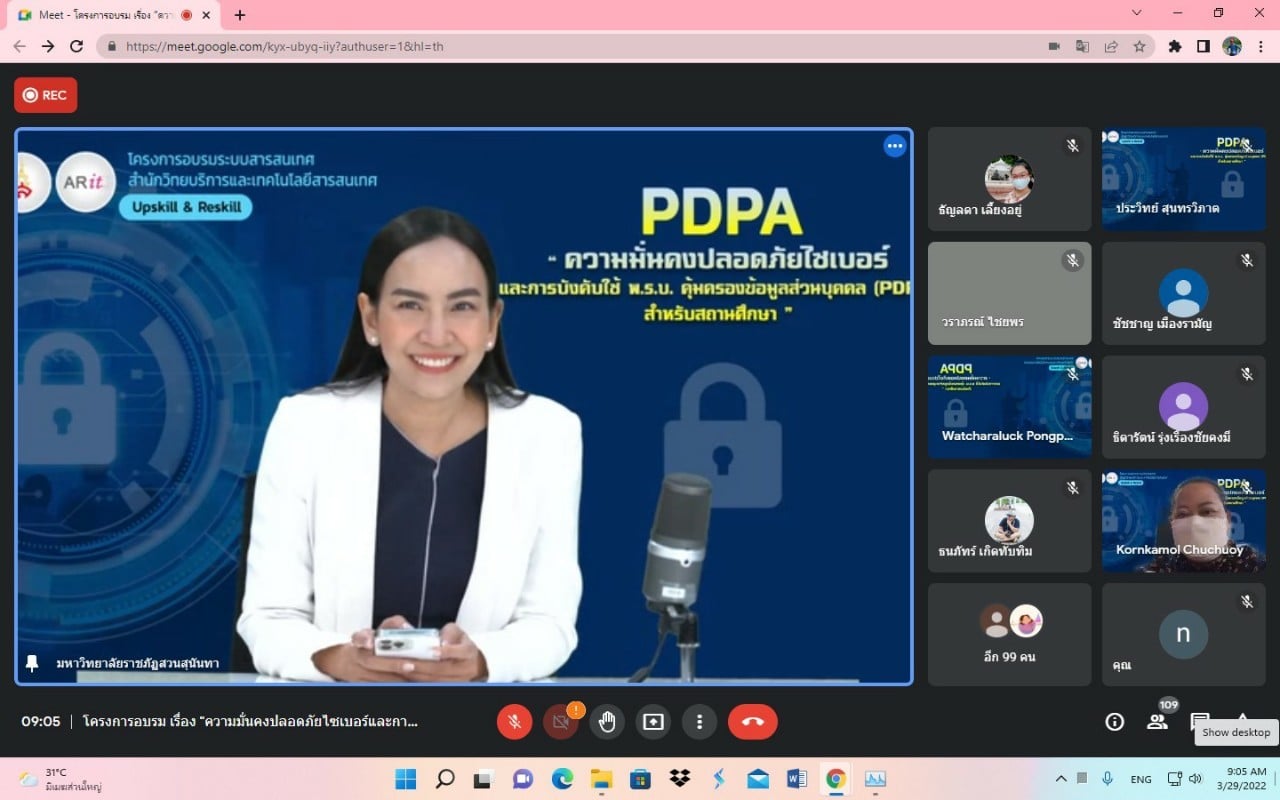1280x800 pixels.
Task: Open Chrome extensions puzzle icon
Action: point(1175,46)
